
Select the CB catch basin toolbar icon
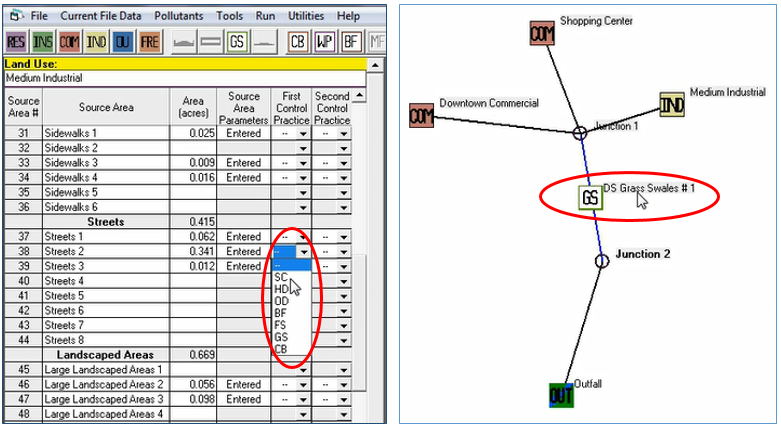coord(298,42)
